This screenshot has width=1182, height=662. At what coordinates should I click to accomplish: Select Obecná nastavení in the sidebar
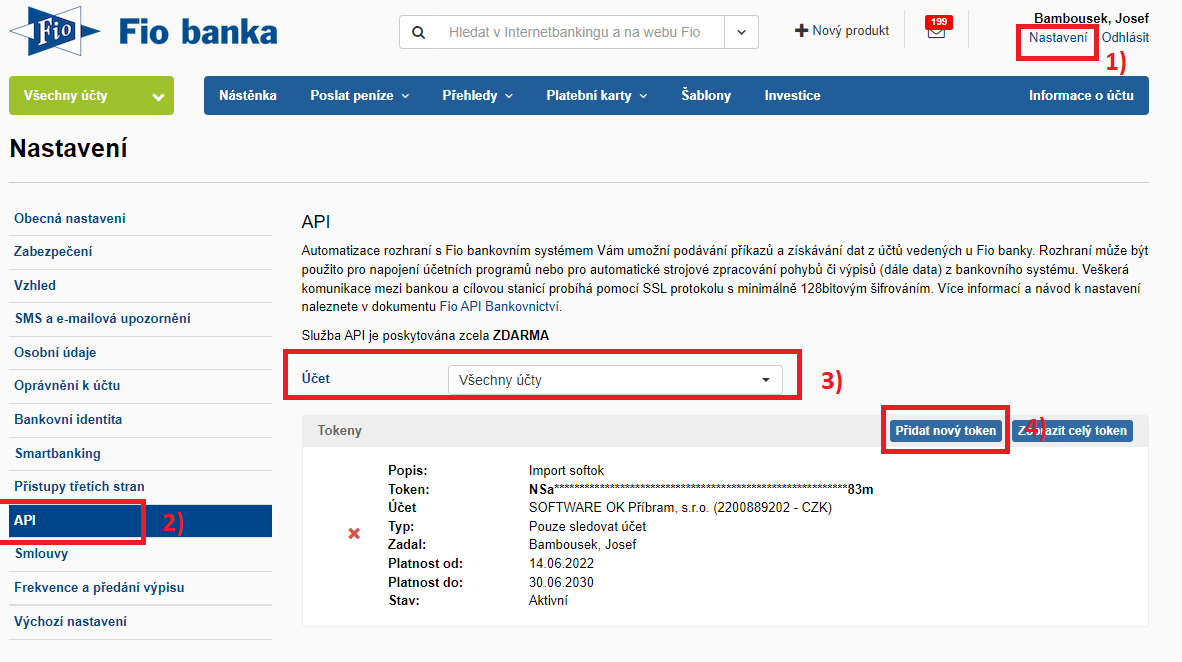[70, 219]
